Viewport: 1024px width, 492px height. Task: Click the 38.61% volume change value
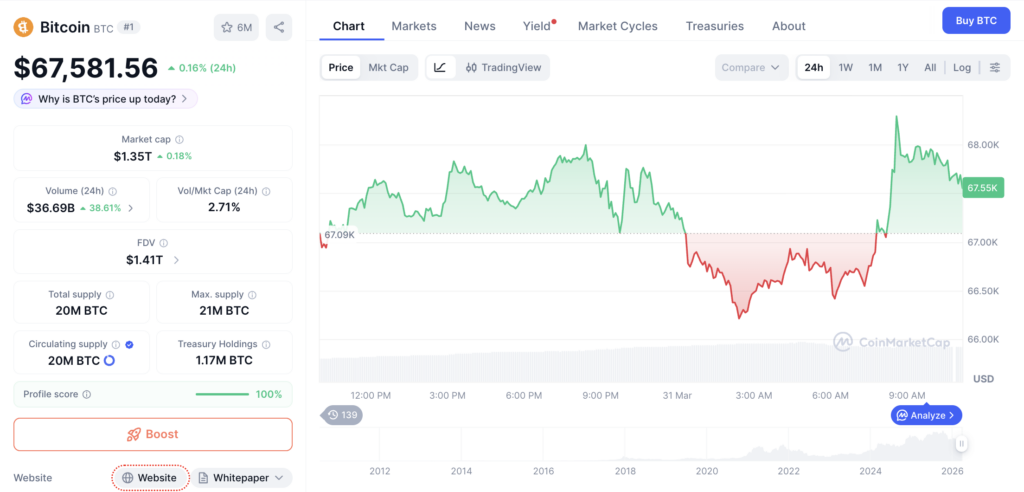[x=106, y=208]
